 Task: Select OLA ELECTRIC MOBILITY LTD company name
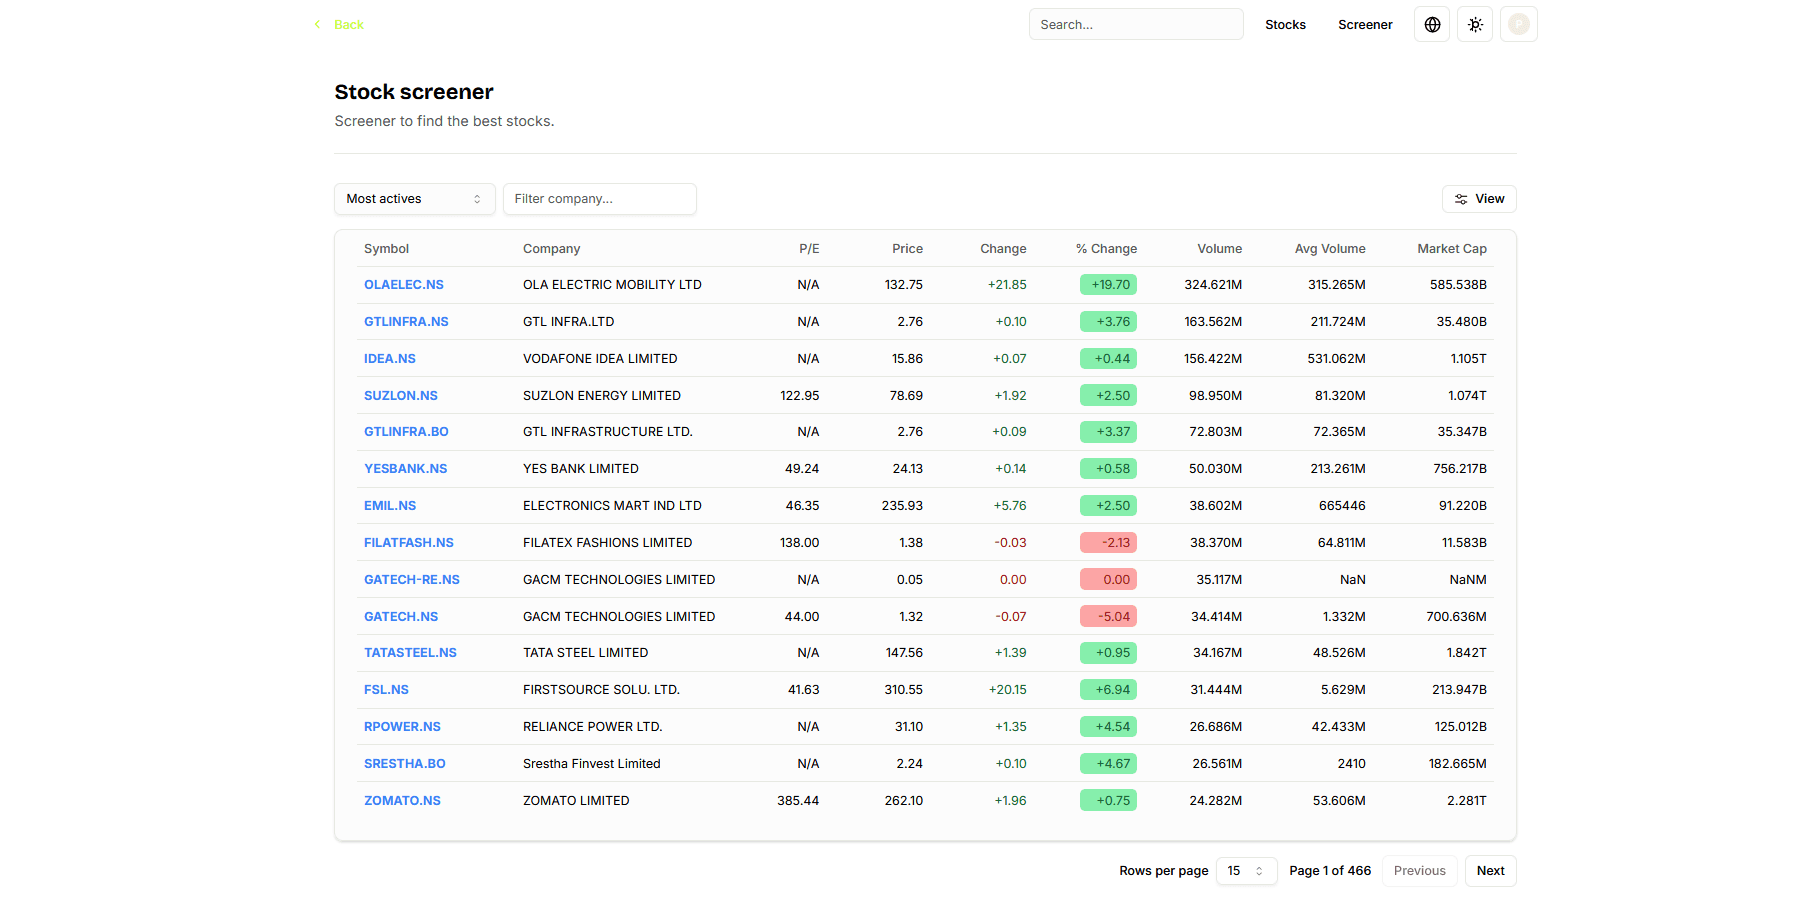click(612, 285)
